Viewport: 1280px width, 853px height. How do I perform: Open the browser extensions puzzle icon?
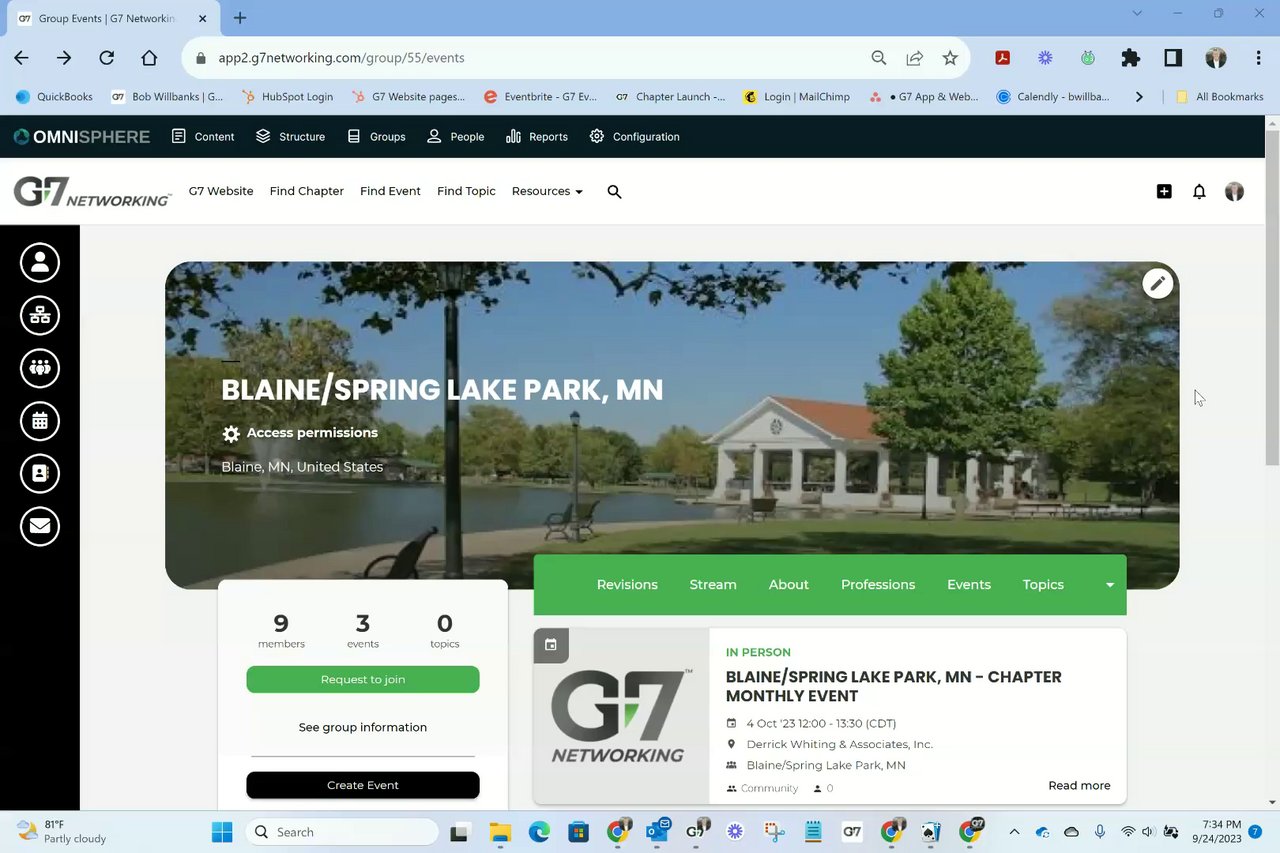1130,58
